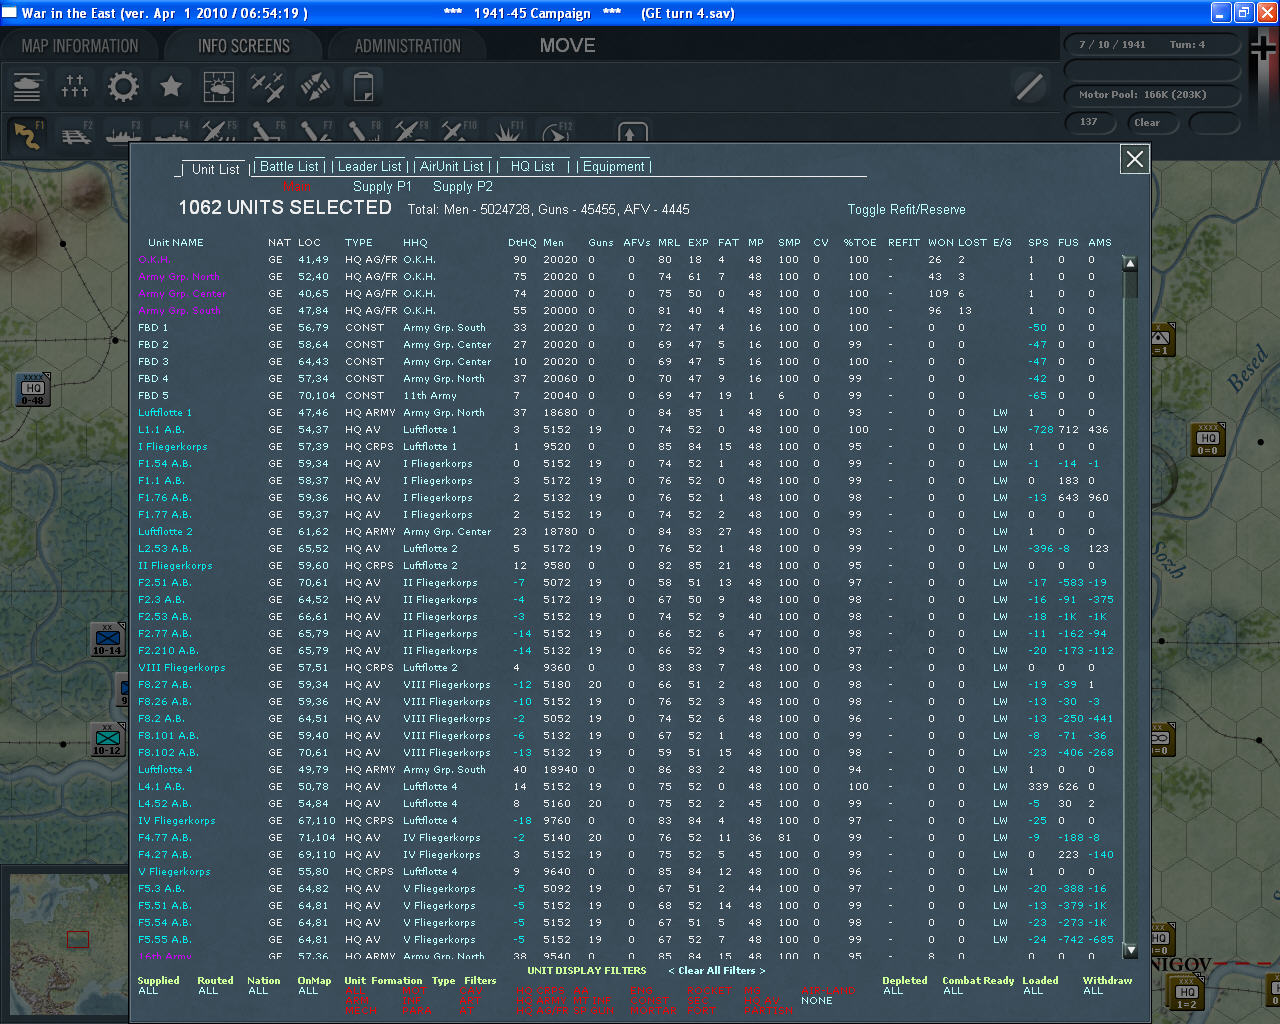Click the diagonal slash icon near date panel
Viewport: 1280px width, 1024px height.
[x=1030, y=87]
